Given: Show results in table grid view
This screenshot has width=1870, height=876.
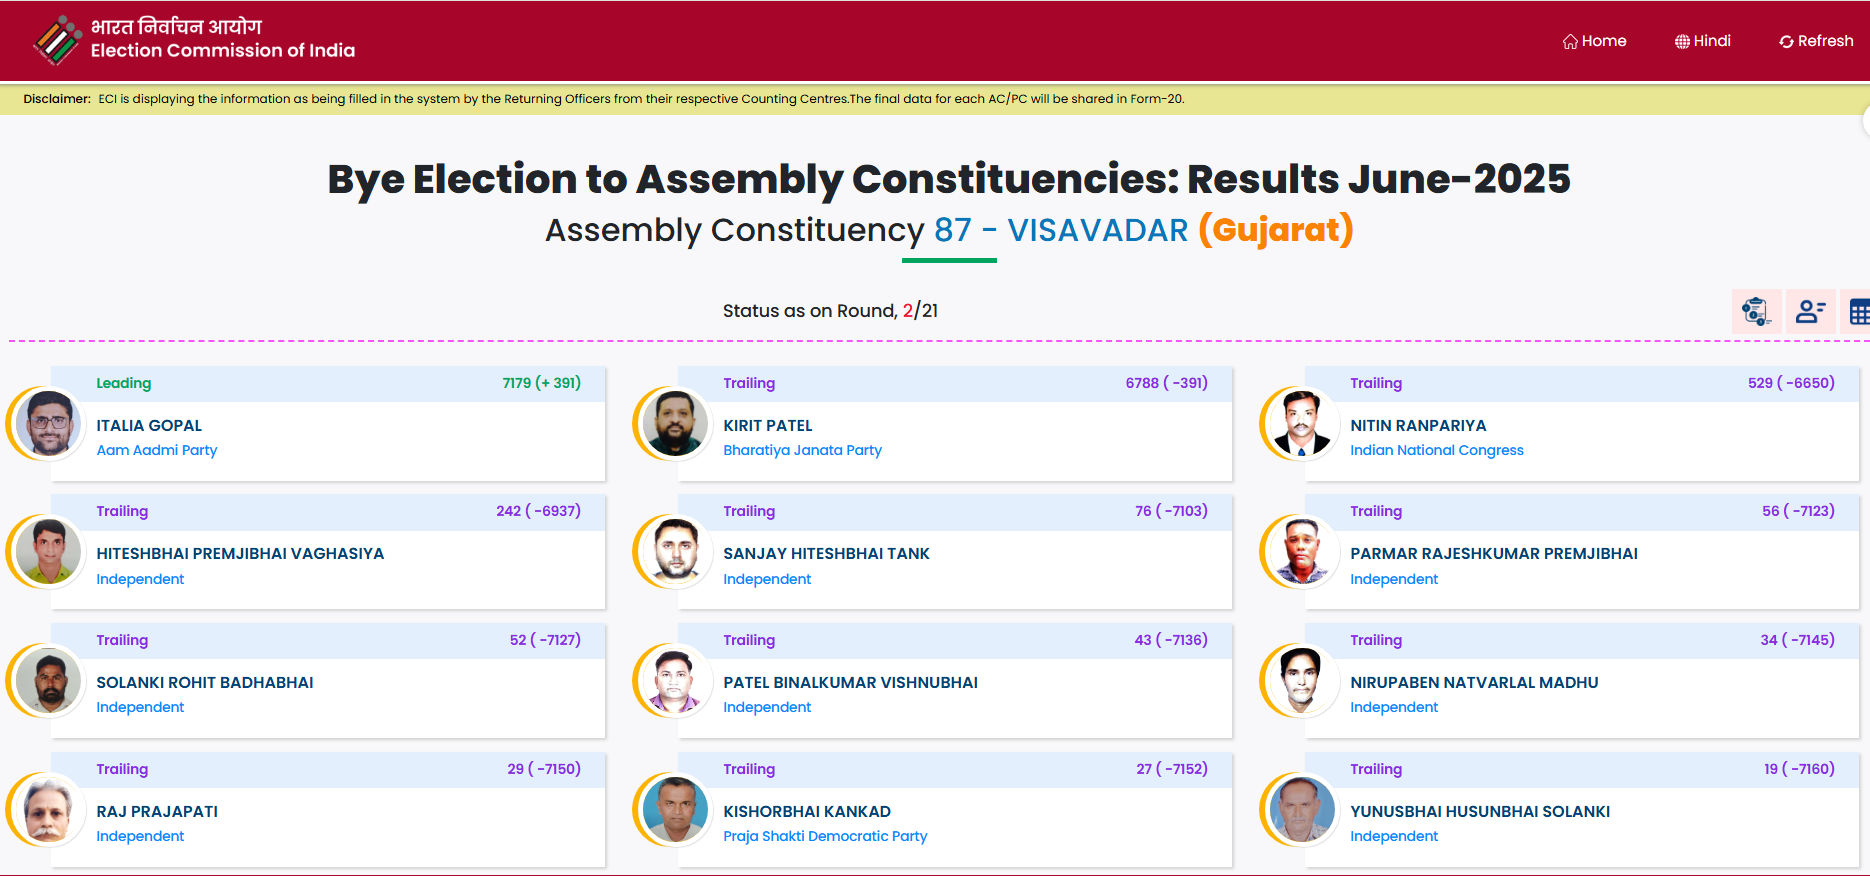Looking at the screenshot, I should point(1858,312).
